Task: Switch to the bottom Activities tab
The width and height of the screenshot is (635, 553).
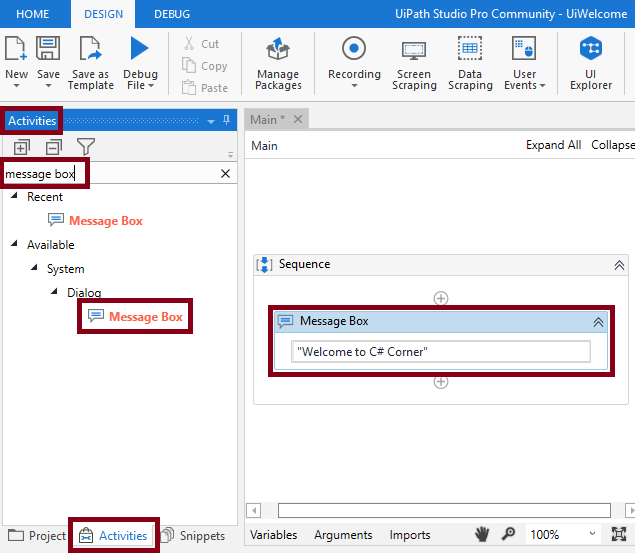Action: click(x=113, y=536)
